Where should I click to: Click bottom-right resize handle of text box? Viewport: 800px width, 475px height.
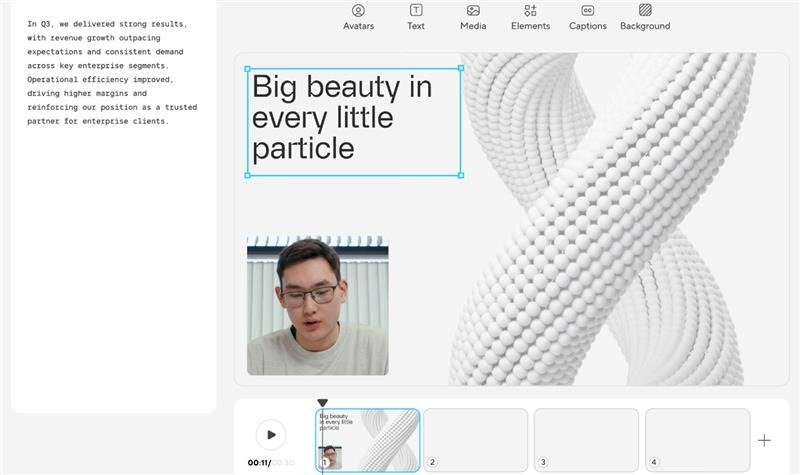pyautogui.click(x=460, y=175)
